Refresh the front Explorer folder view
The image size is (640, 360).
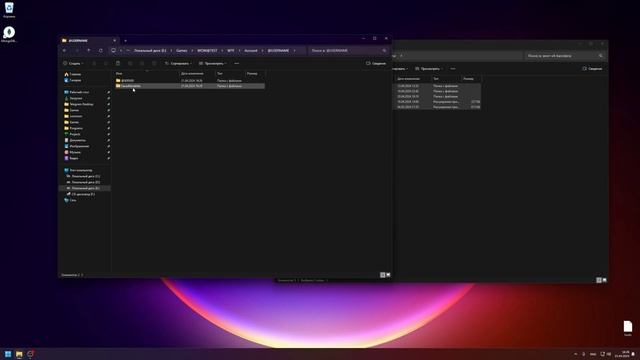[101, 51]
